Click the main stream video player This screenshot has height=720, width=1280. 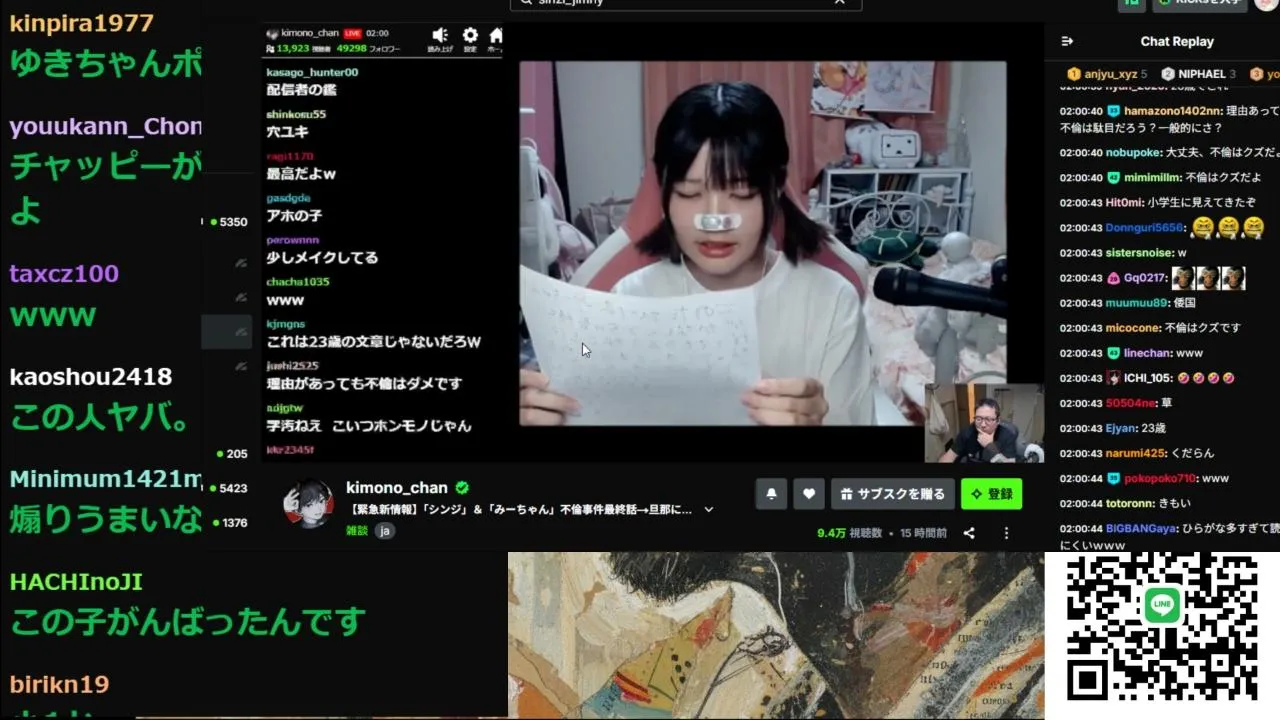(x=763, y=243)
